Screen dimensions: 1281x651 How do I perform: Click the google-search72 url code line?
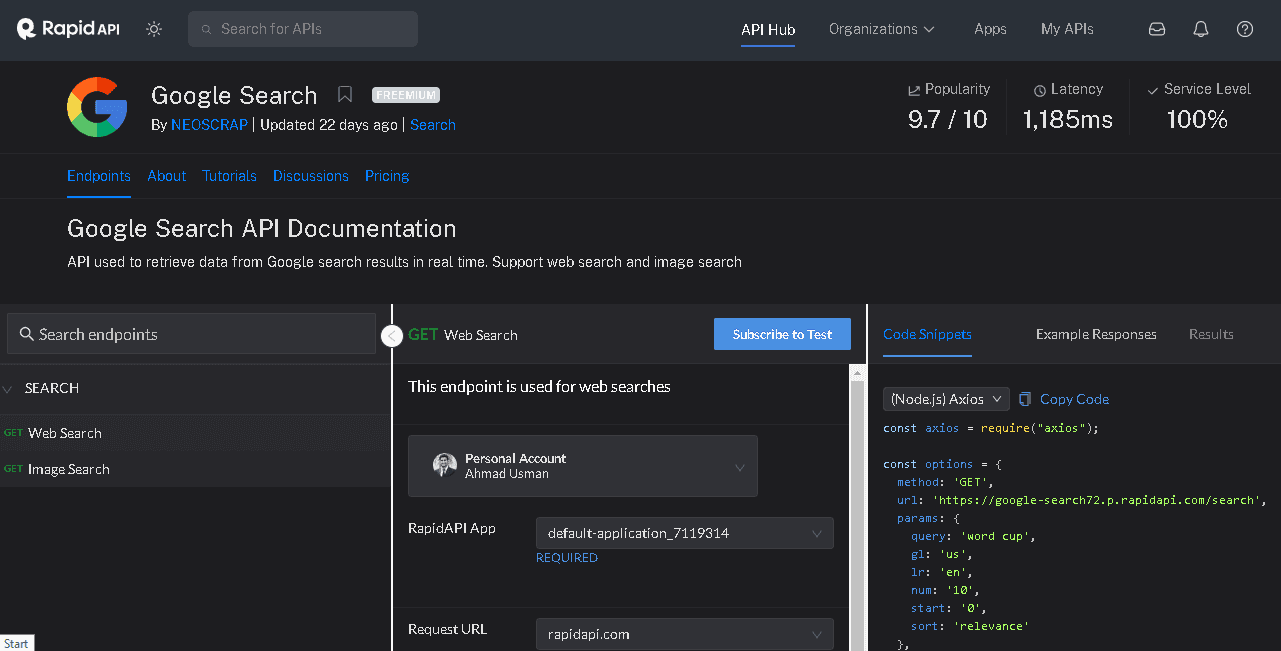tap(1082, 500)
